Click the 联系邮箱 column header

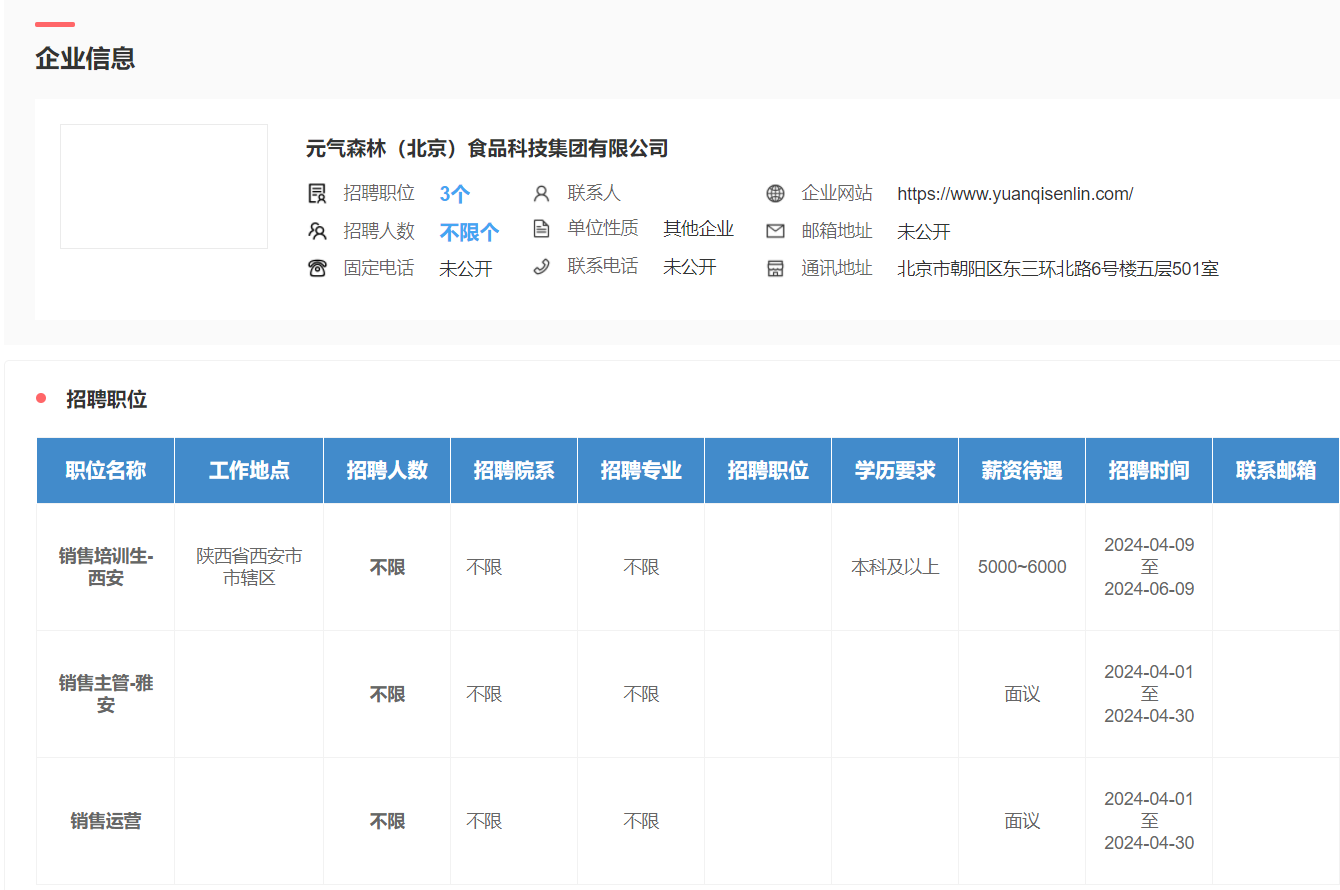[1276, 470]
